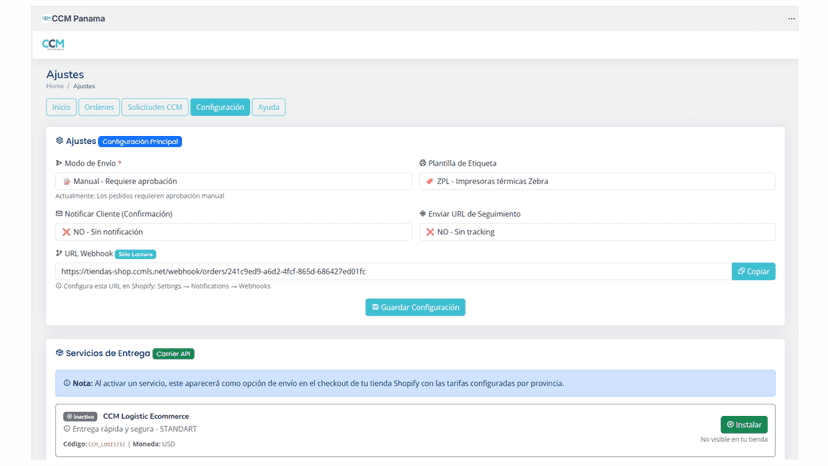Open the Ayuda tab
The image size is (828, 466).
coord(268,107)
